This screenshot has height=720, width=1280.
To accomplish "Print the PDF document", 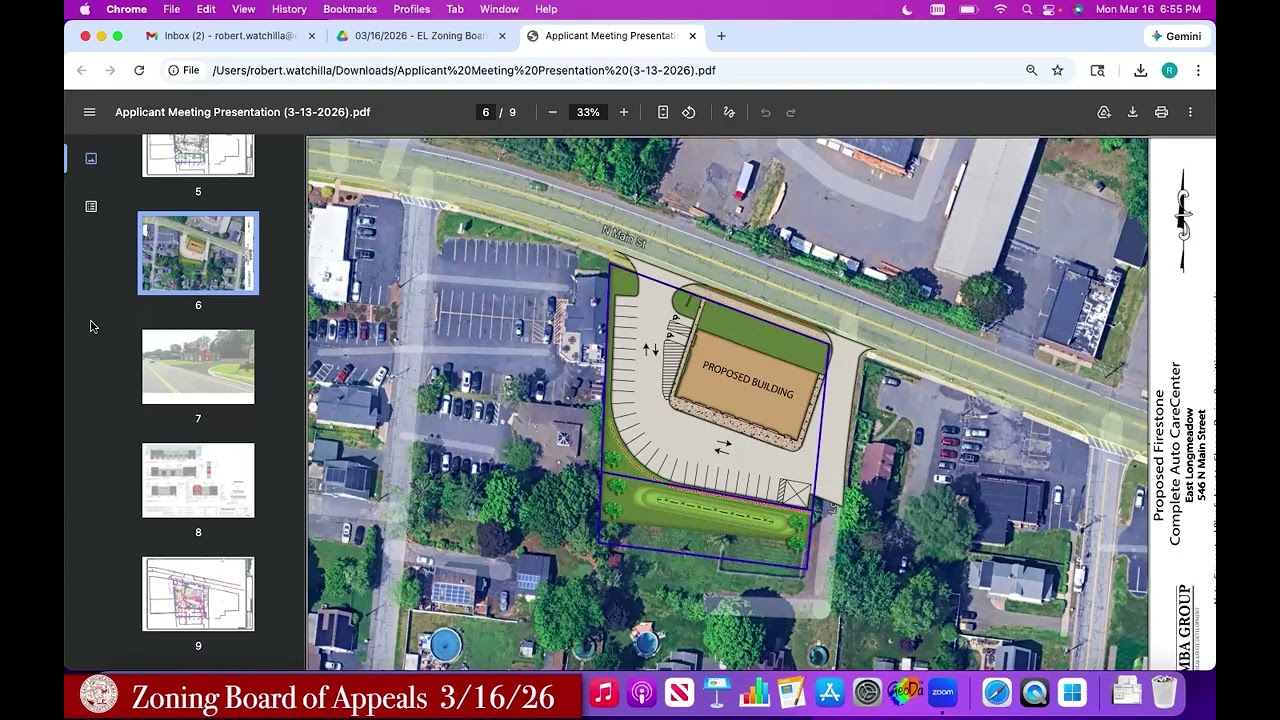I will [x=1161, y=112].
